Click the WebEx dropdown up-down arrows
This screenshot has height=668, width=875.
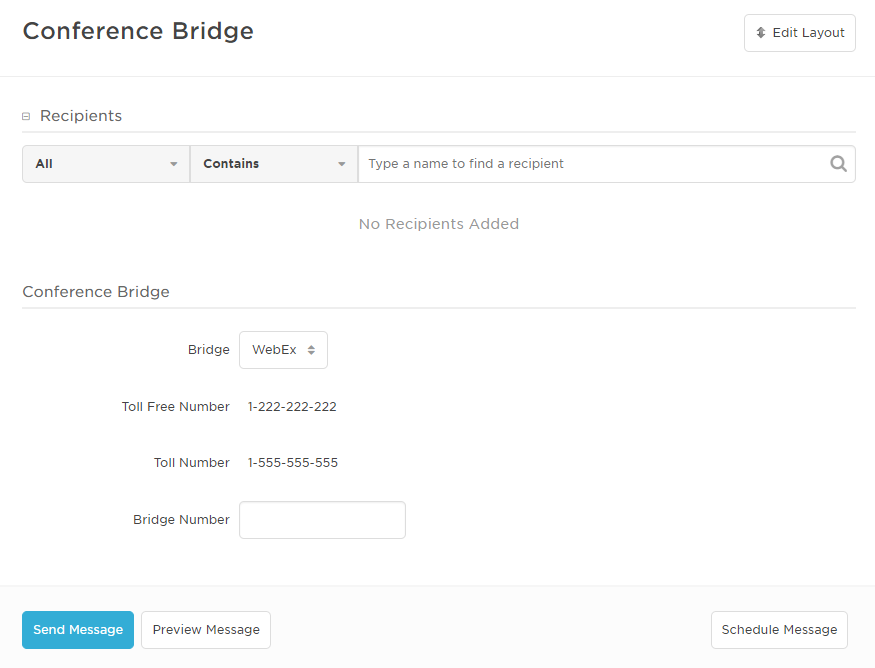click(311, 350)
